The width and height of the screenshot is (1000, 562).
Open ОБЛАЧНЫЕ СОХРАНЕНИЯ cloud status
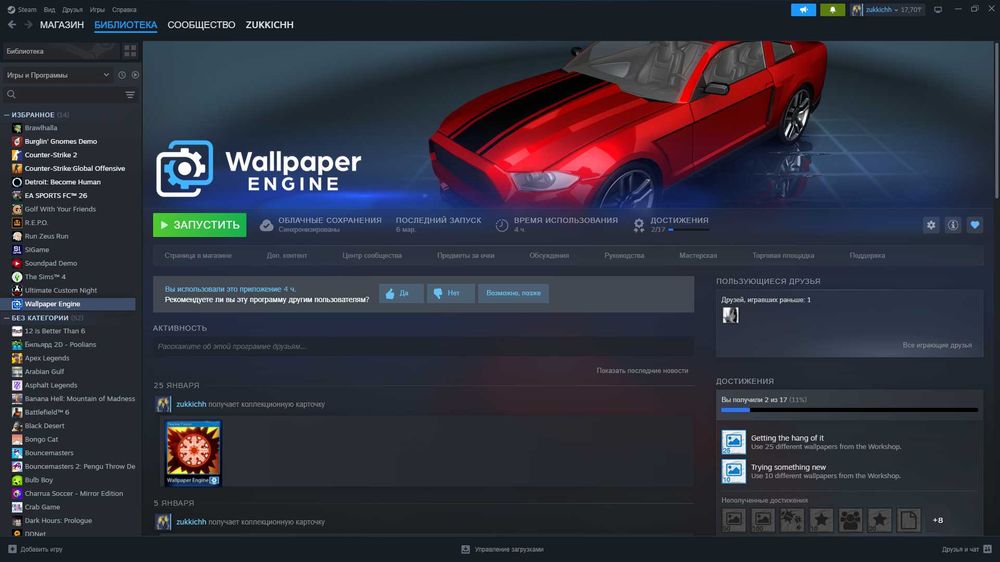pos(321,224)
